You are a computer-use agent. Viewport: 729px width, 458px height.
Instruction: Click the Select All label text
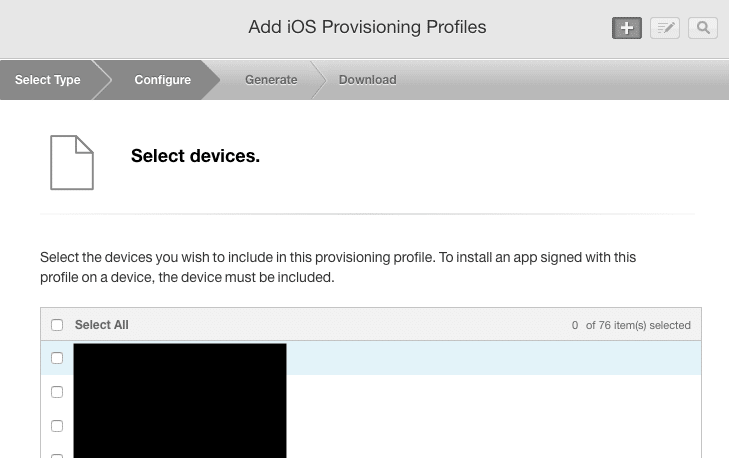(101, 325)
